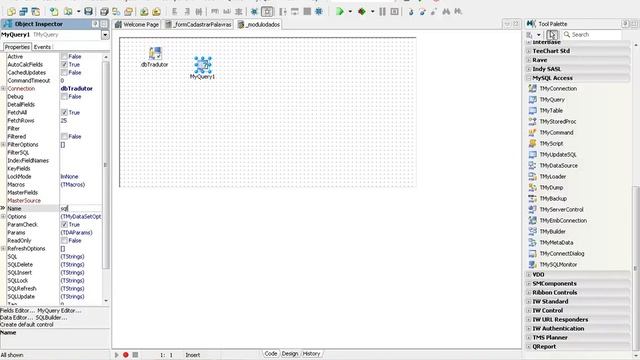Image resolution: width=640 pixels, height=360 pixels.
Task: Open the SQLBuilder link
Action: pos(51,318)
